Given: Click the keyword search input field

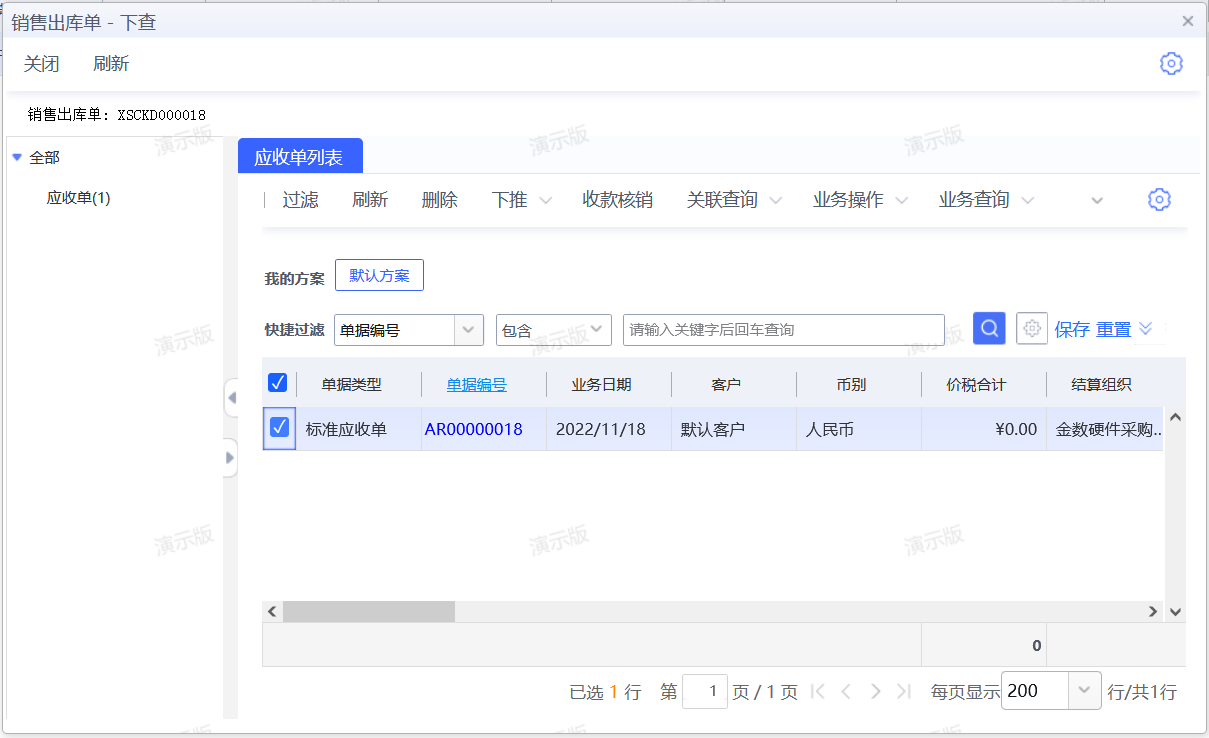Looking at the screenshot, I should point(784,330).
